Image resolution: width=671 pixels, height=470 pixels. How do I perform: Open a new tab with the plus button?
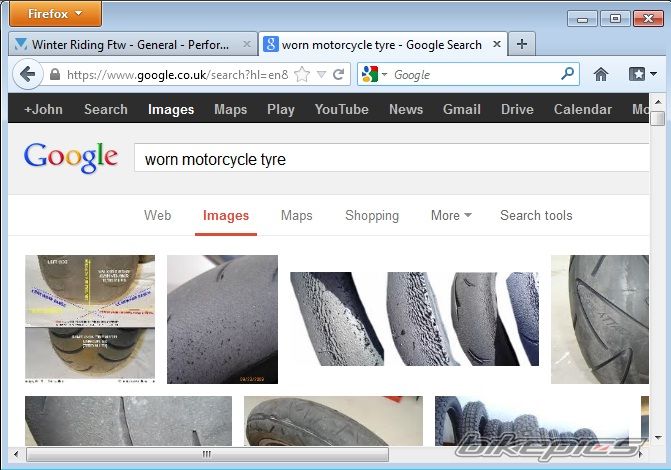point(522,44)
